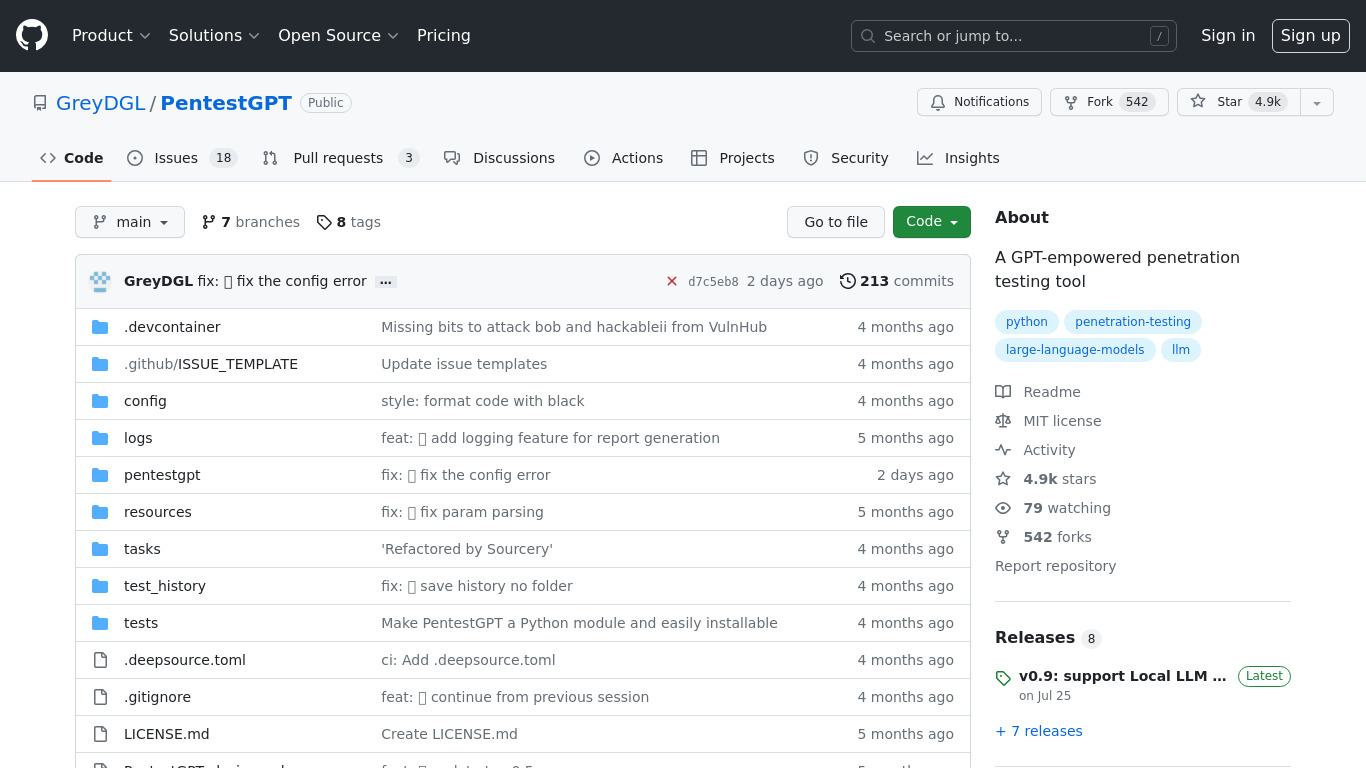The image size is (1366, 768).
Task: View the 542 forks link in About
Action: 1043,537
